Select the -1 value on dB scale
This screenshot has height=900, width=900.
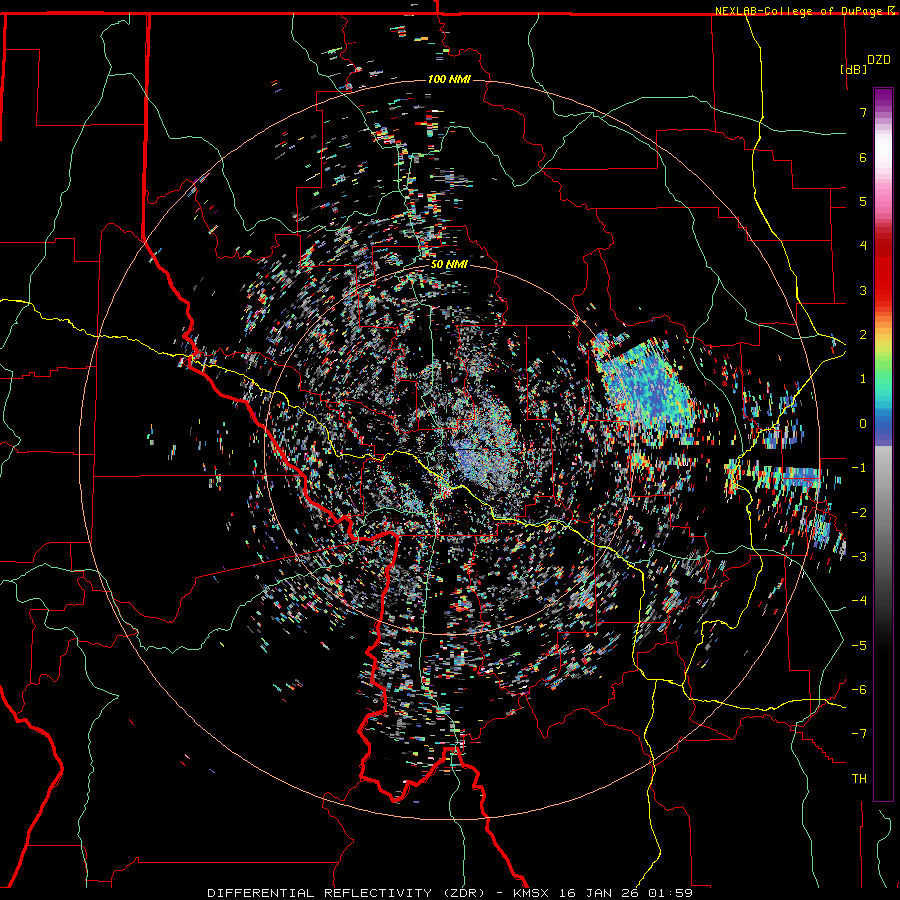click(x=859, y=468)
